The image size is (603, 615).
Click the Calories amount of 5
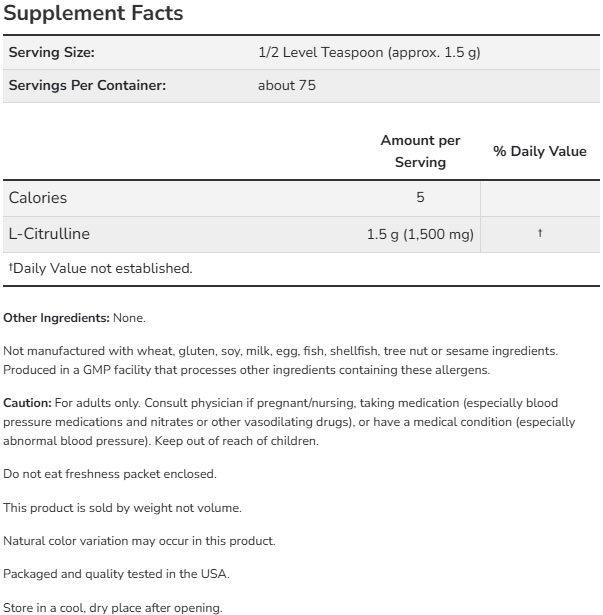pyautogui.click(x=420, y=198)
